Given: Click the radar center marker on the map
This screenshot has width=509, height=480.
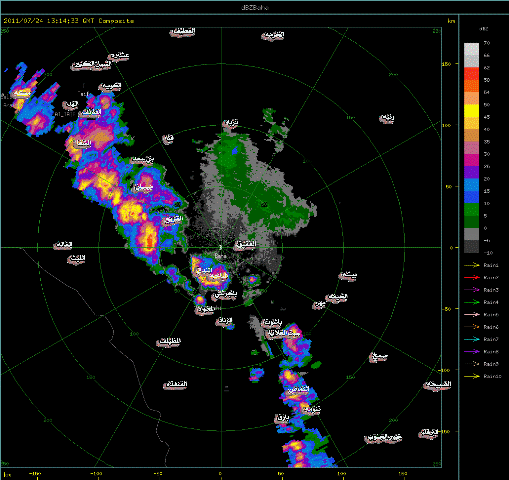Looking at the screenshot, I should coord(220,248).
